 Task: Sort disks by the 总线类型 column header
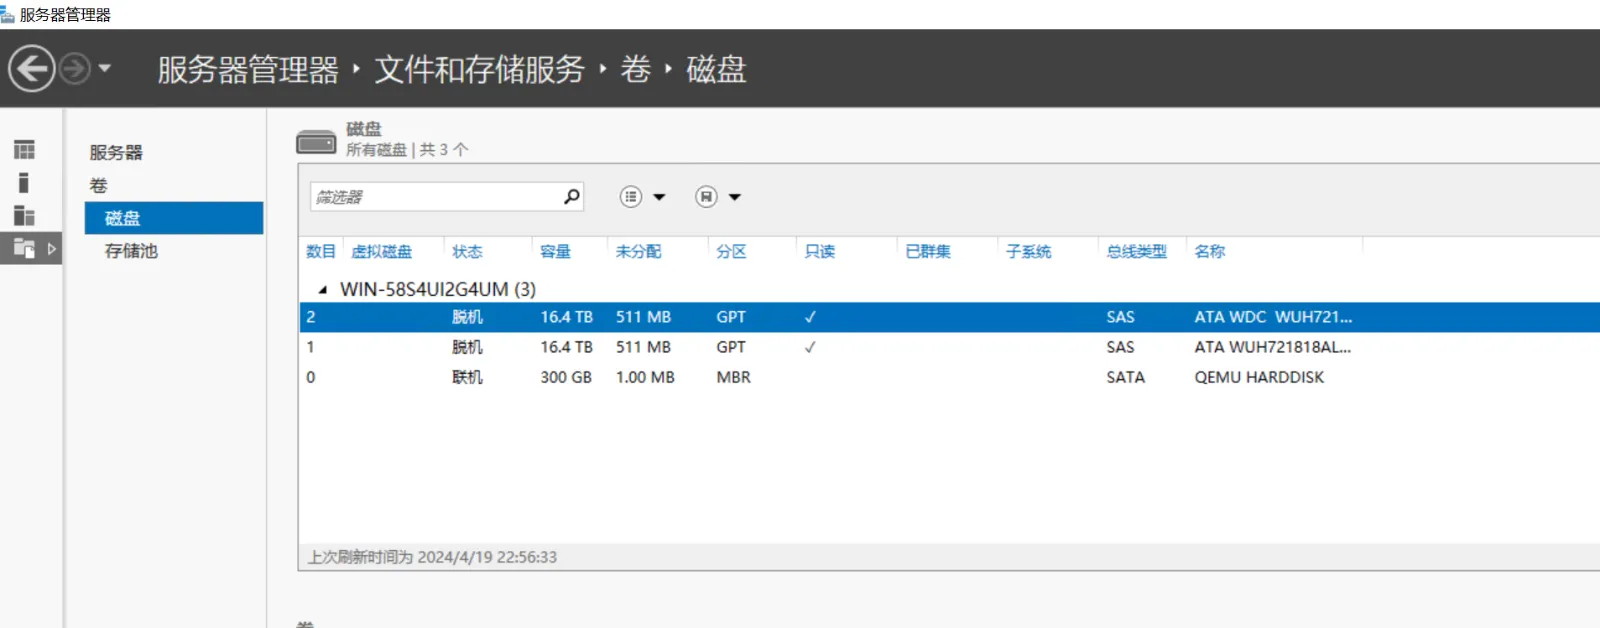pyautogui.click(x=1136, y=251)
